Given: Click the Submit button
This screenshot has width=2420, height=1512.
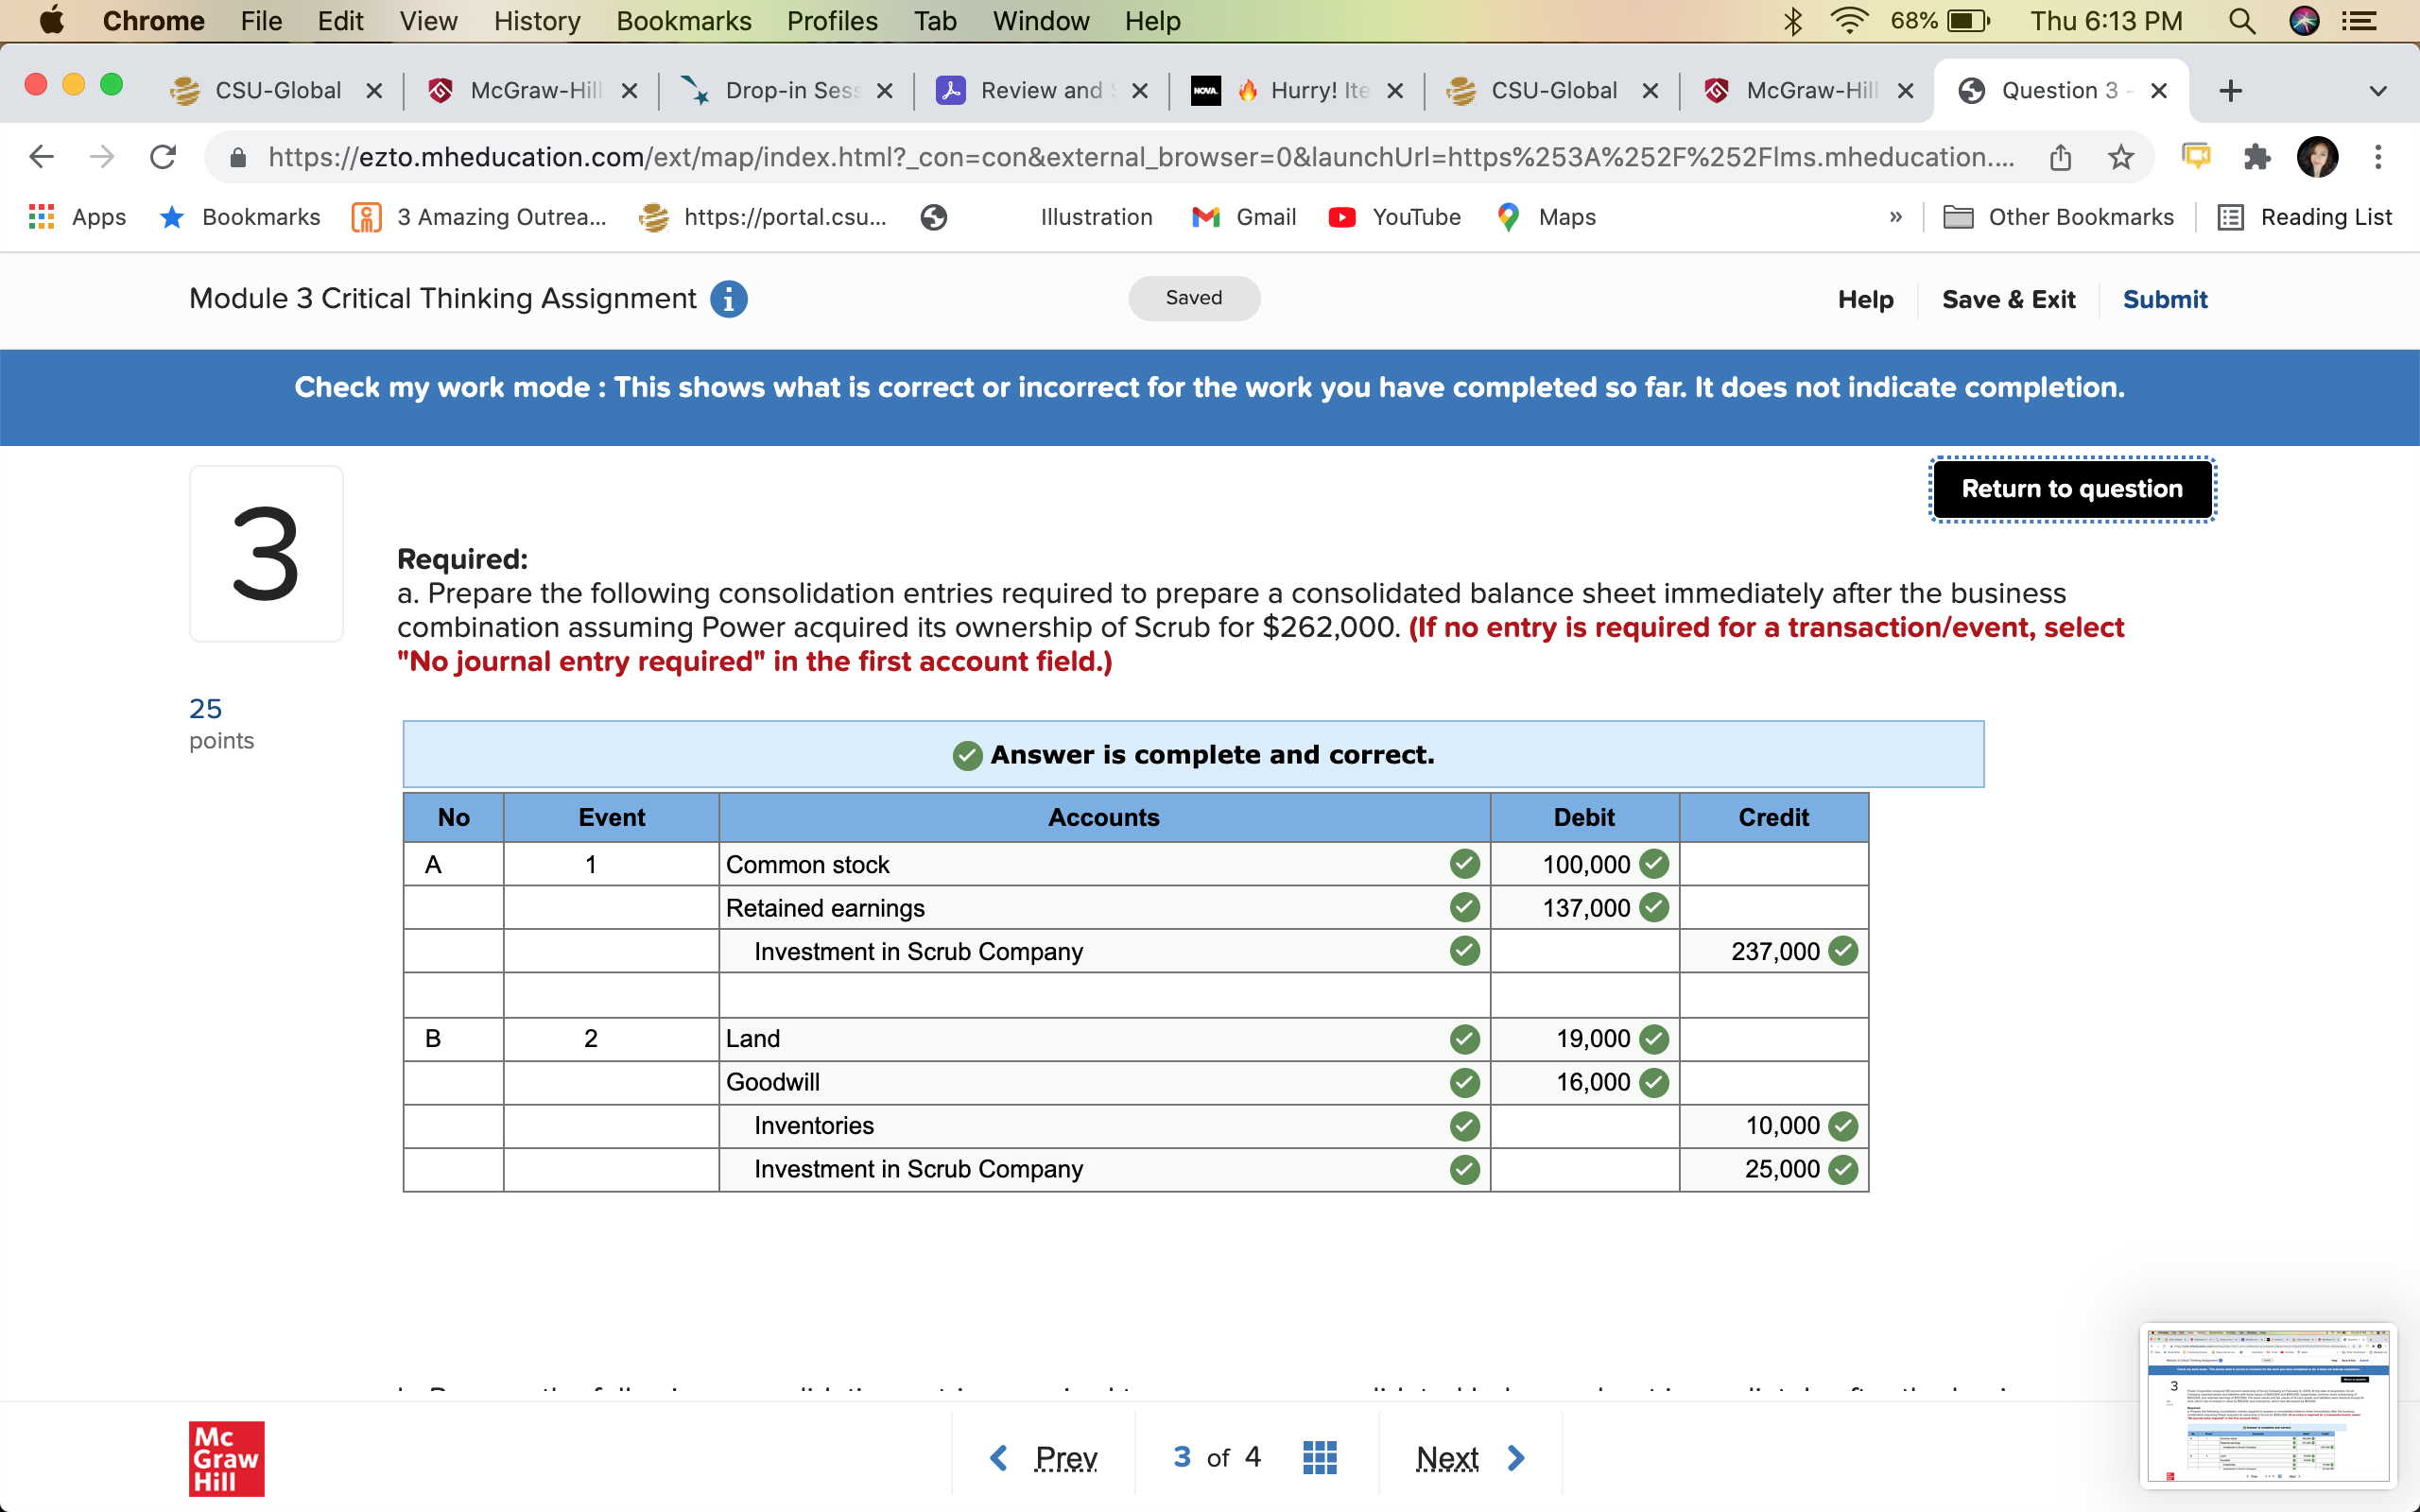Looking at the screenshot, I should [2164, 299].
